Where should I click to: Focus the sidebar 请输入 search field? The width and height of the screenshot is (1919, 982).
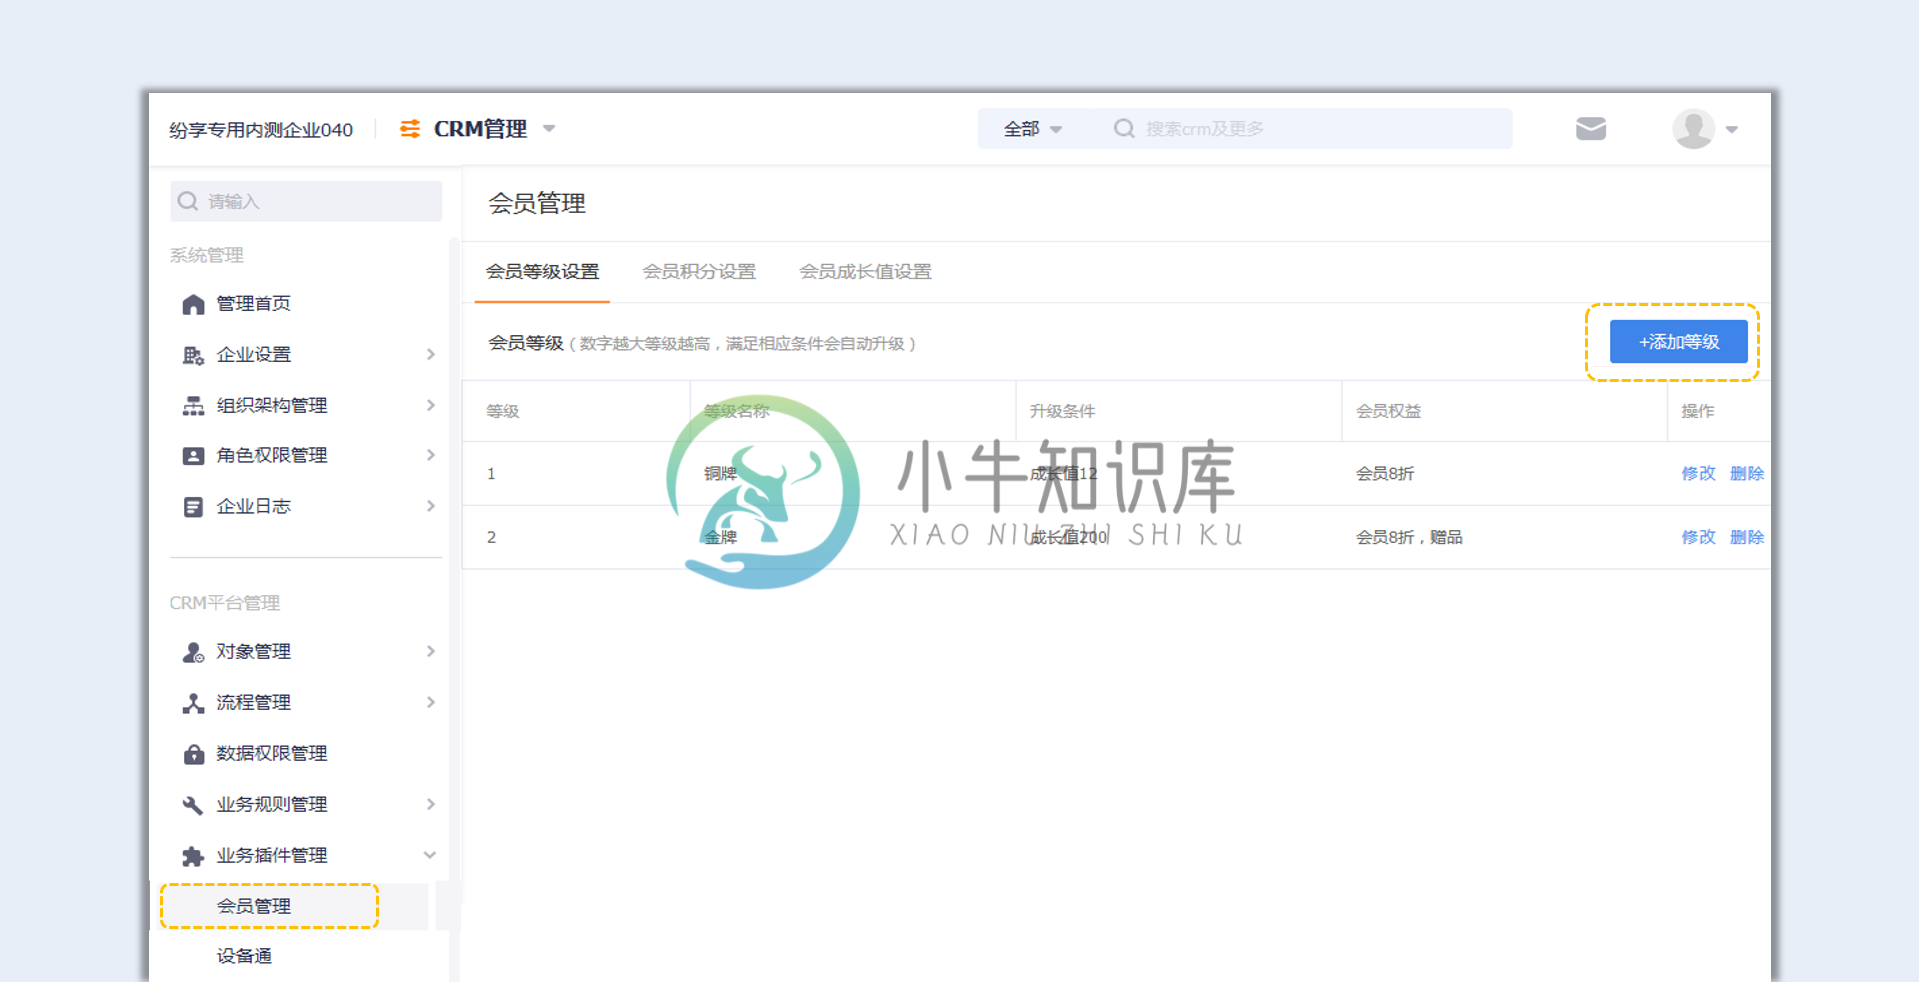click(x=306, y=201)
